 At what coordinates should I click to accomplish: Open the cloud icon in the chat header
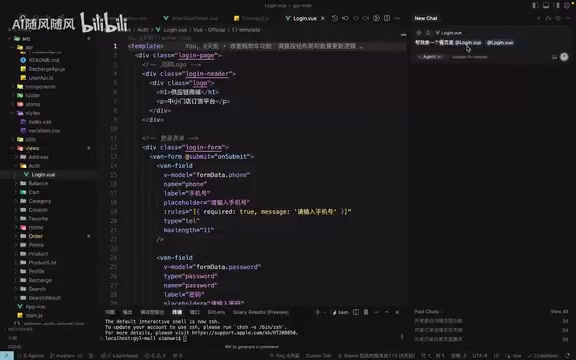[x=548, y=18]
